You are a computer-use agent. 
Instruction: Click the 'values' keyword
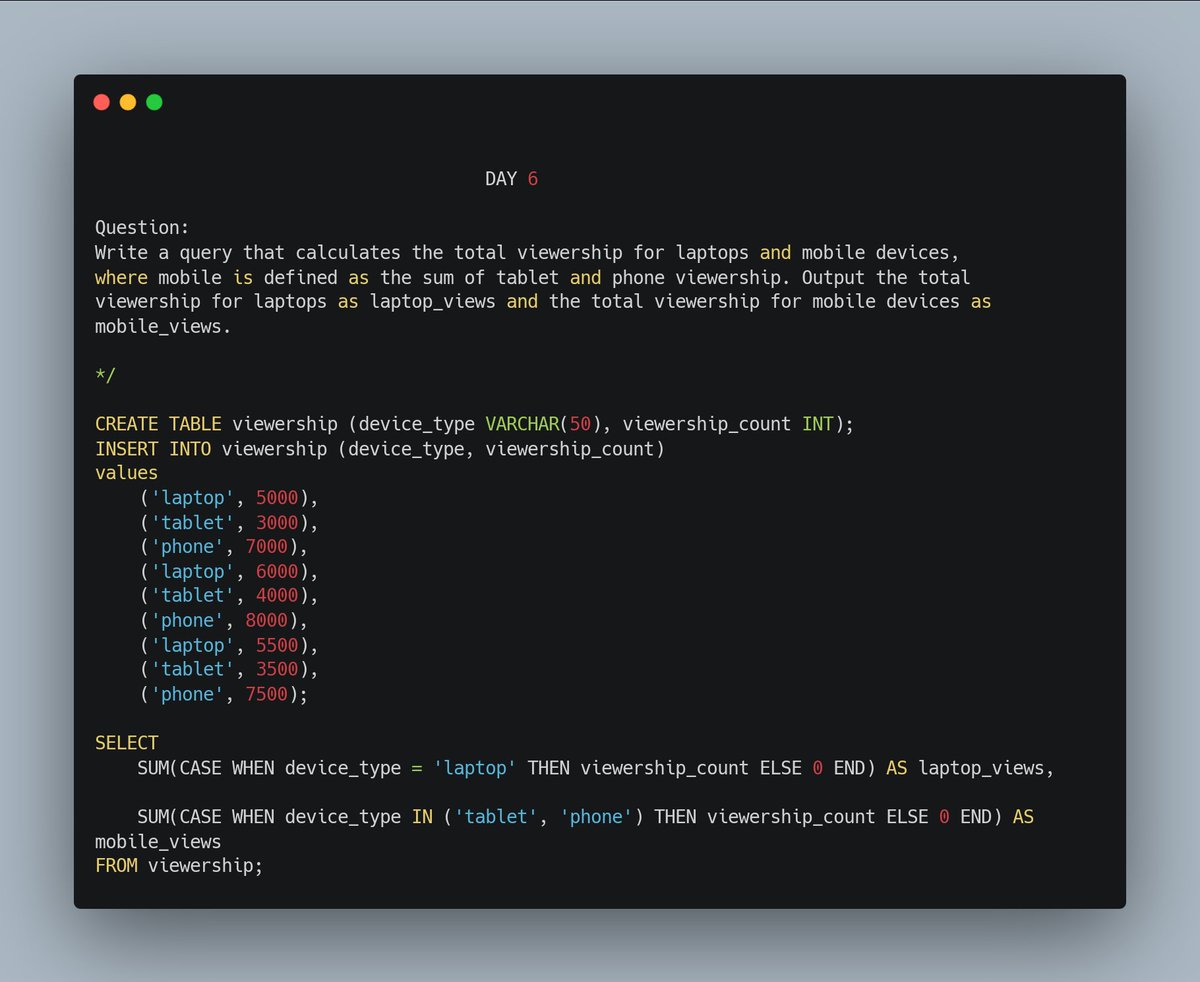click(x=126, y=473)
